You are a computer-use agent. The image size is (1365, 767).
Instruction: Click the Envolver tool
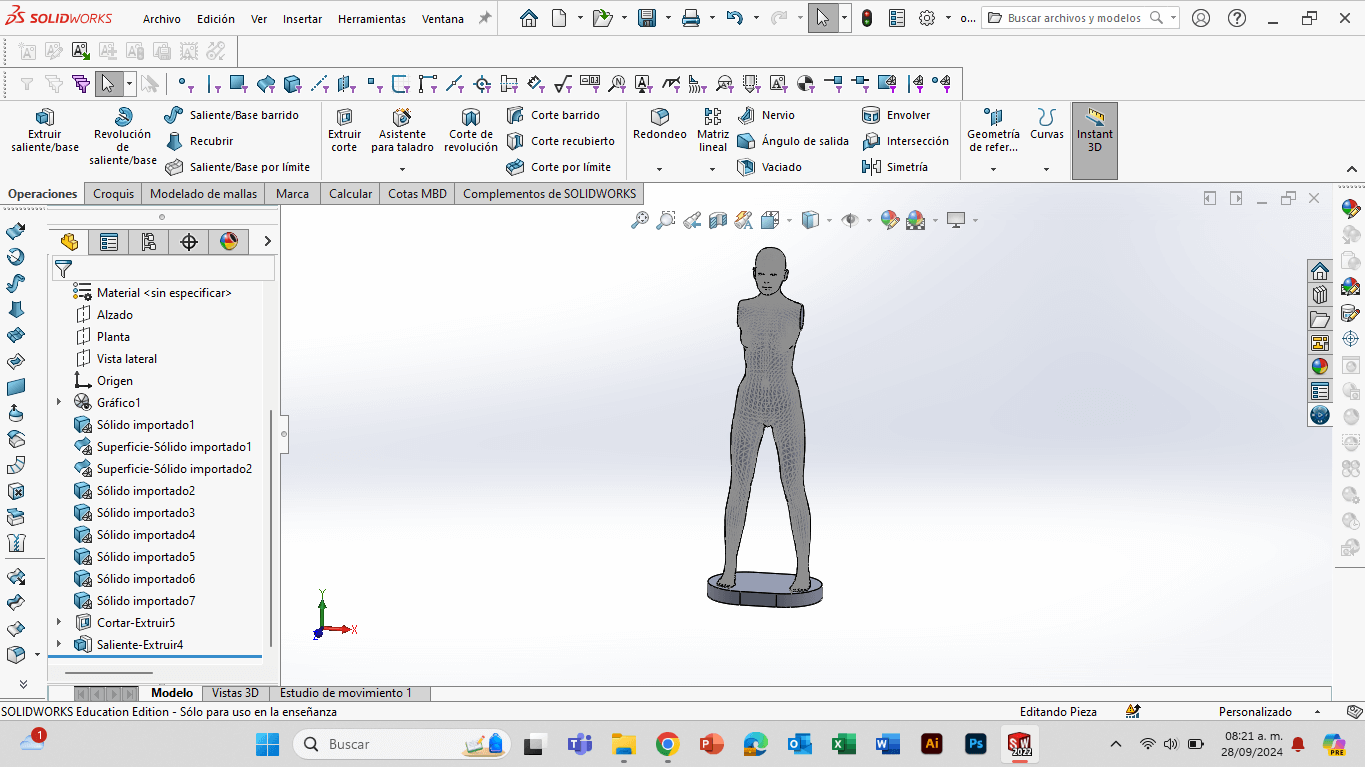click(x=896, y=115)
